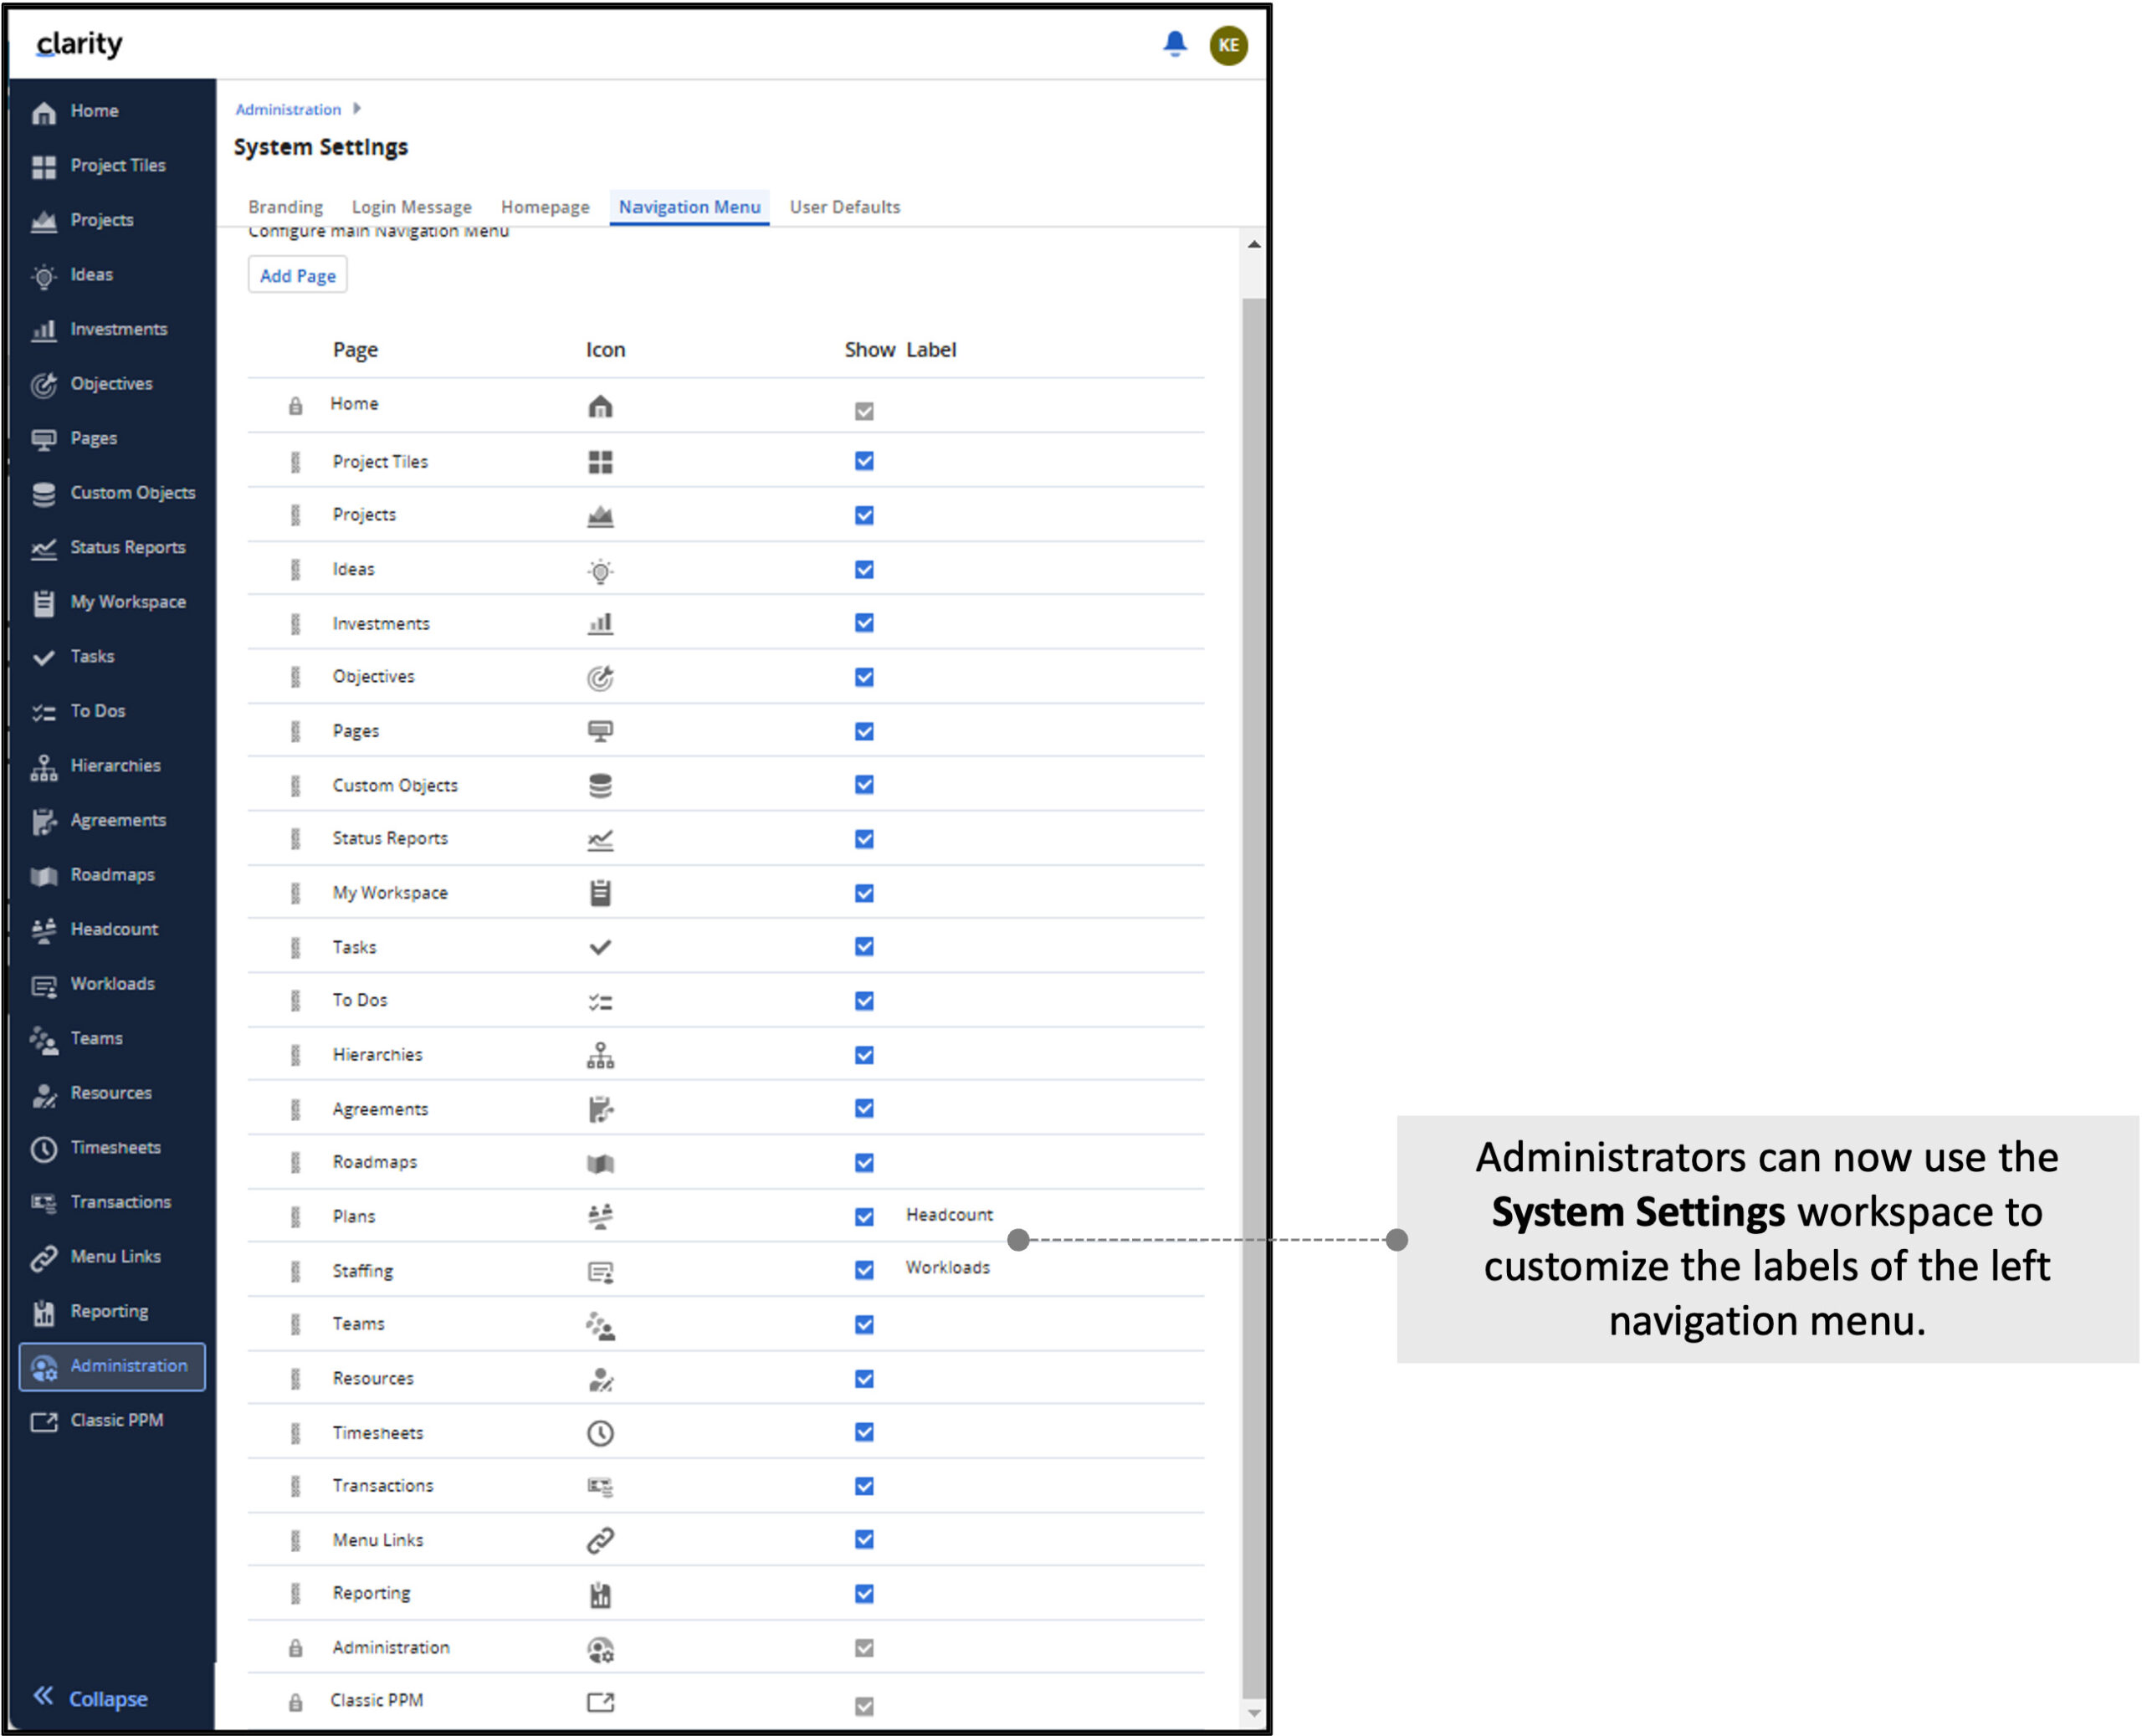Screen dimensions: 2142x1736
Task: Toggle Show checkbox for Plans row
Action: (x=864, y=1216)
